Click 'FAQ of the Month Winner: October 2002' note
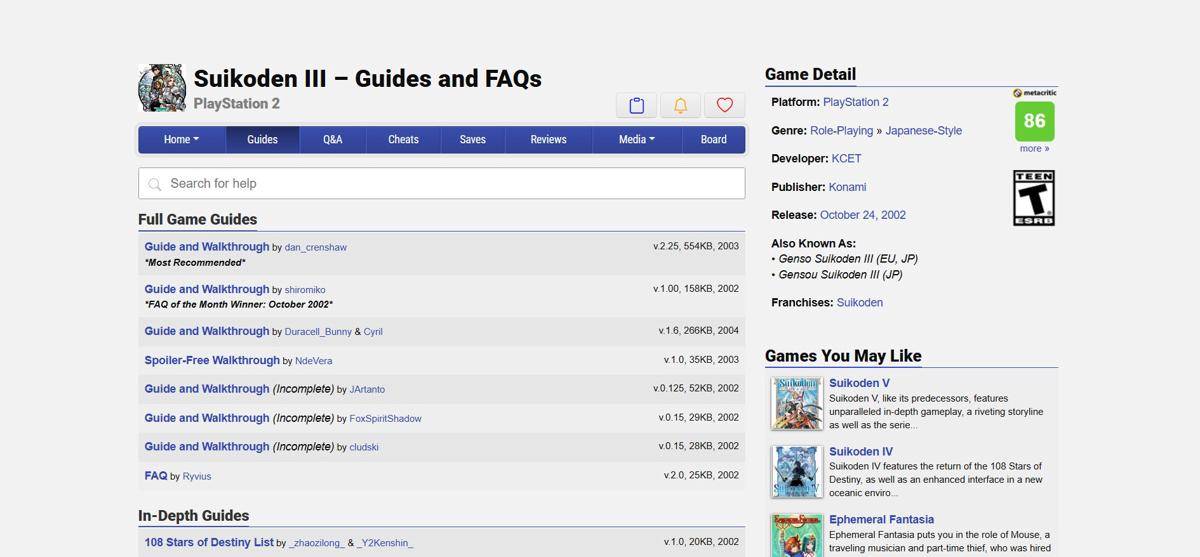Screen dimensions: 1200x557 [239, 305]
